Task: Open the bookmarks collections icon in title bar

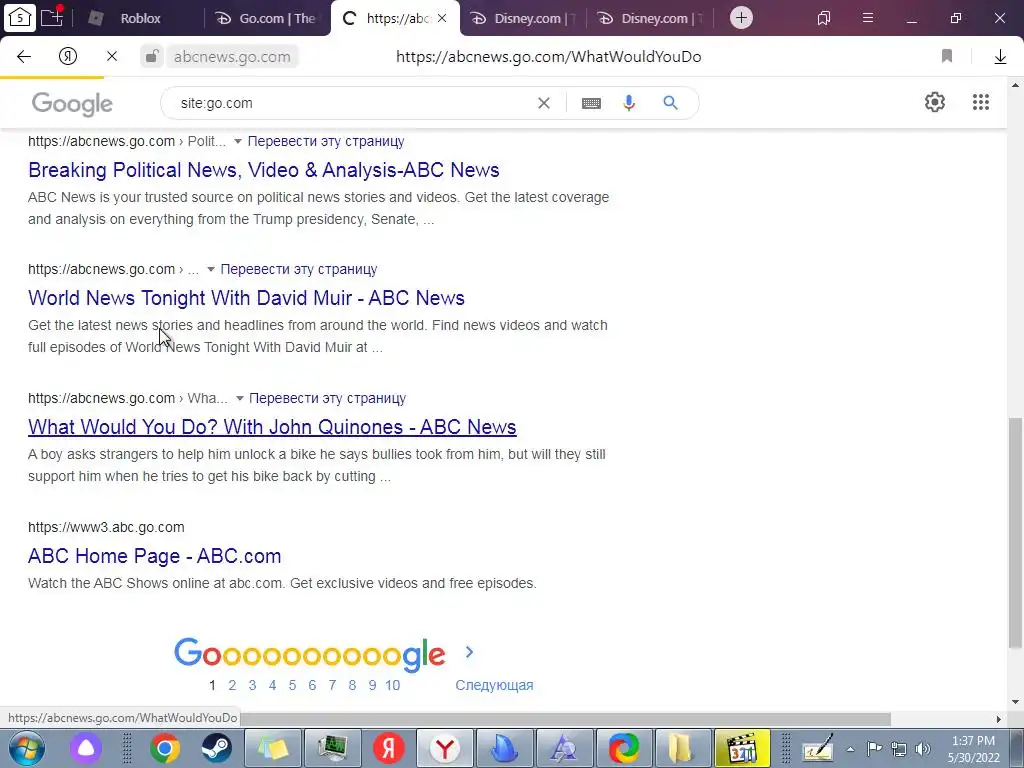Action: pyautogui.click(x=824, y=18)
